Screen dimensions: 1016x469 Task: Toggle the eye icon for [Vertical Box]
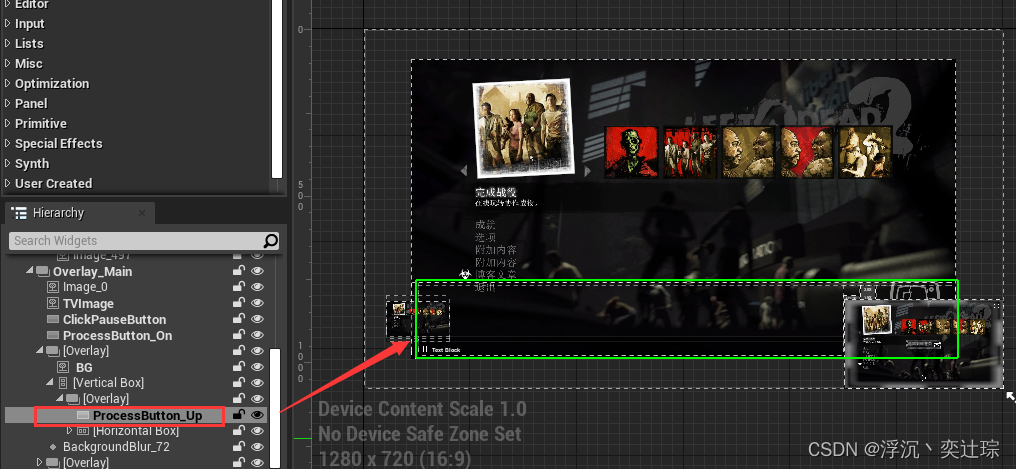257,383
